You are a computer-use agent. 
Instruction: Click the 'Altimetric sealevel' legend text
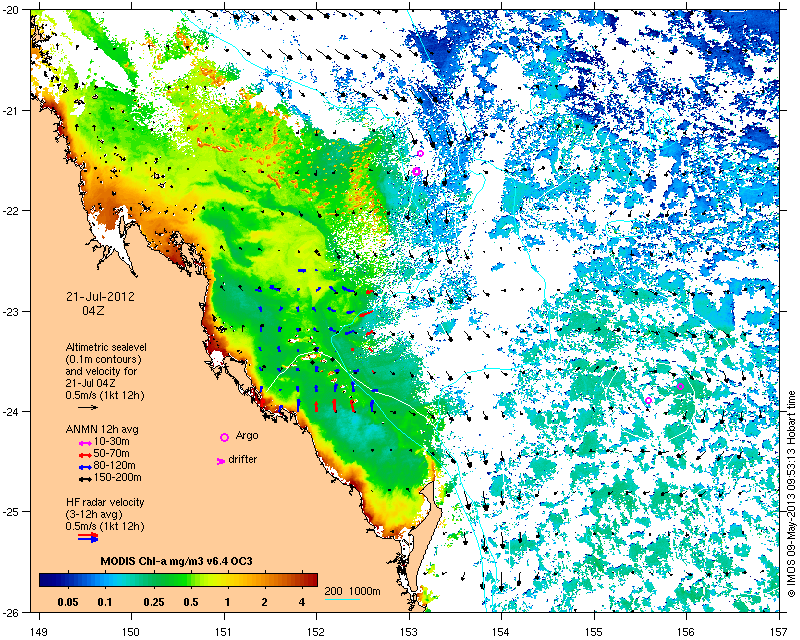click(x=106, y=347)
